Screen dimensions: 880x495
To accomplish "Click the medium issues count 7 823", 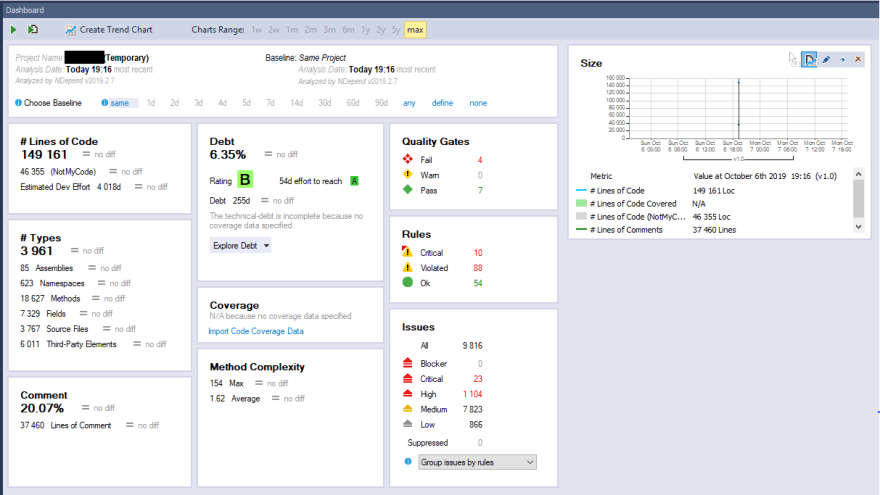I will (x=472, y=410).
